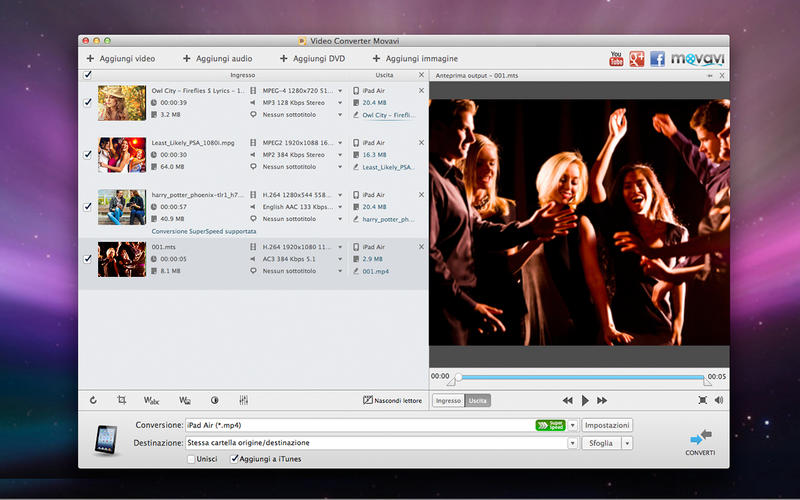Click the rewind playback button
This screenshot has height=500, width=800.
point(567,401)
